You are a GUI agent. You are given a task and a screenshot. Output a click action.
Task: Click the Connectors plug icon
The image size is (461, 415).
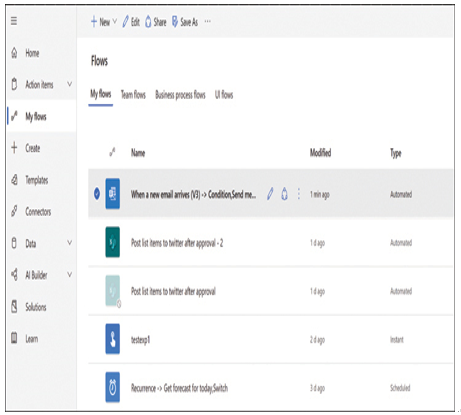coord(14,211)
